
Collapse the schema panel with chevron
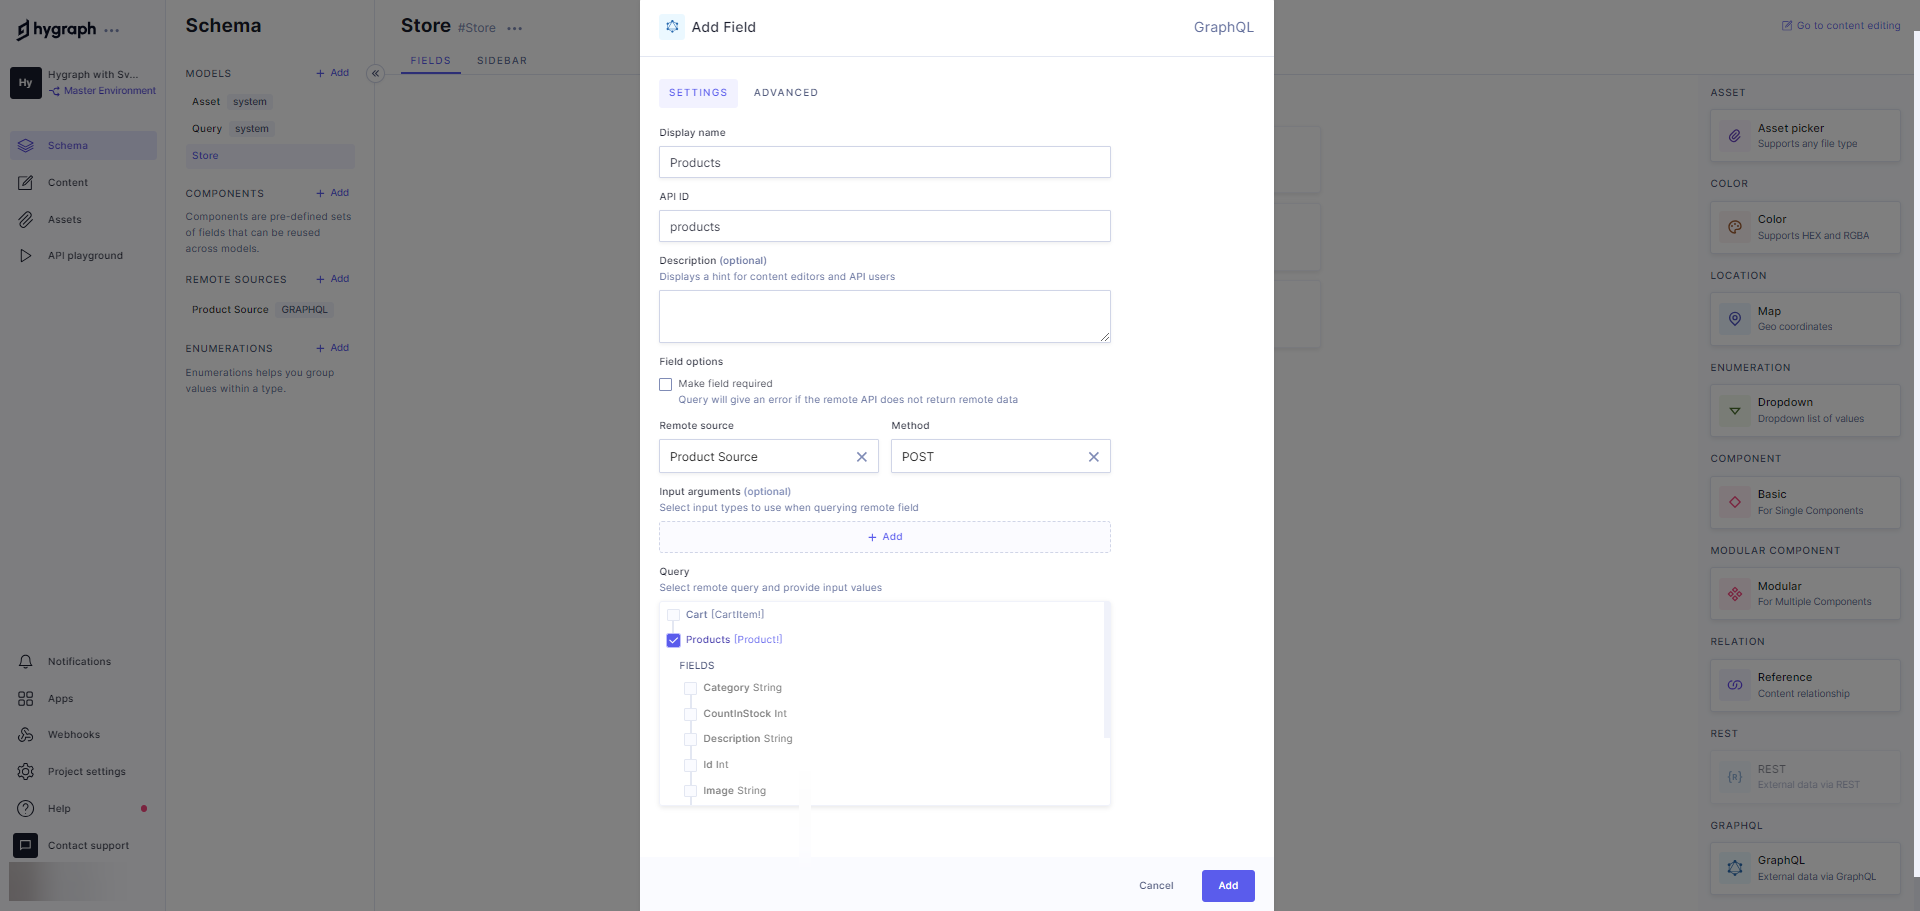[376, 73]
